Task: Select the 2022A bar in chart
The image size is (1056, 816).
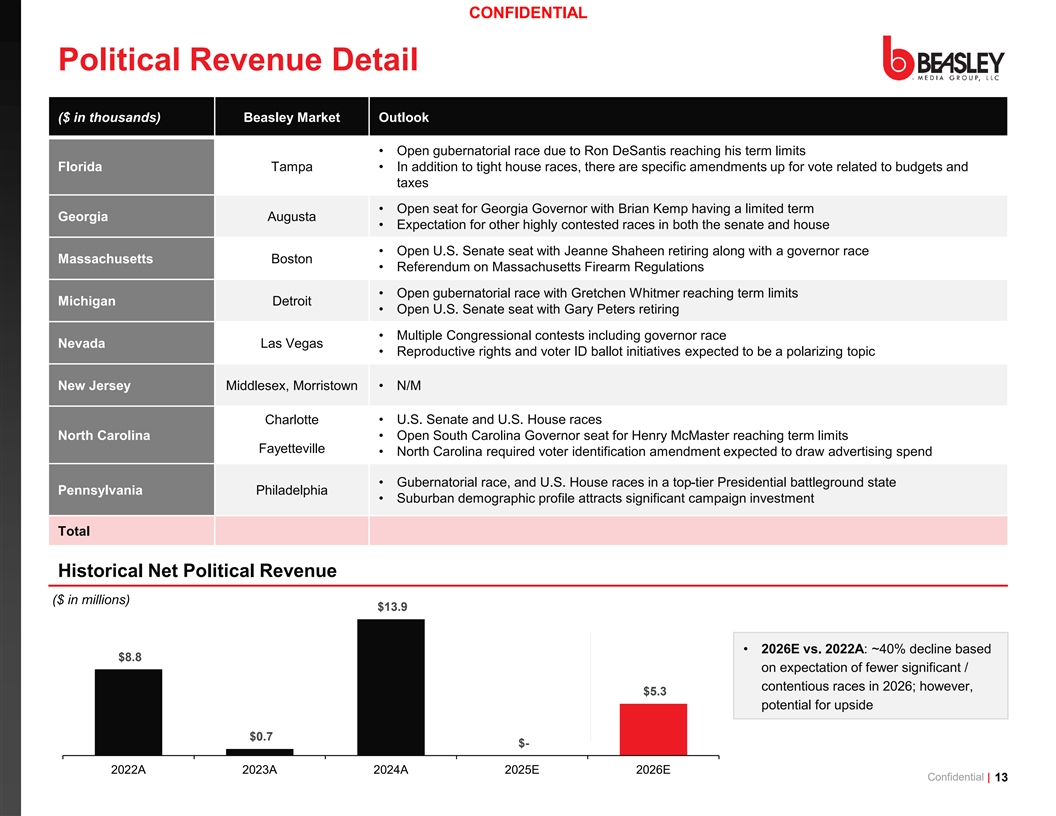Action: pyautogui.click(x=128, y=712)
